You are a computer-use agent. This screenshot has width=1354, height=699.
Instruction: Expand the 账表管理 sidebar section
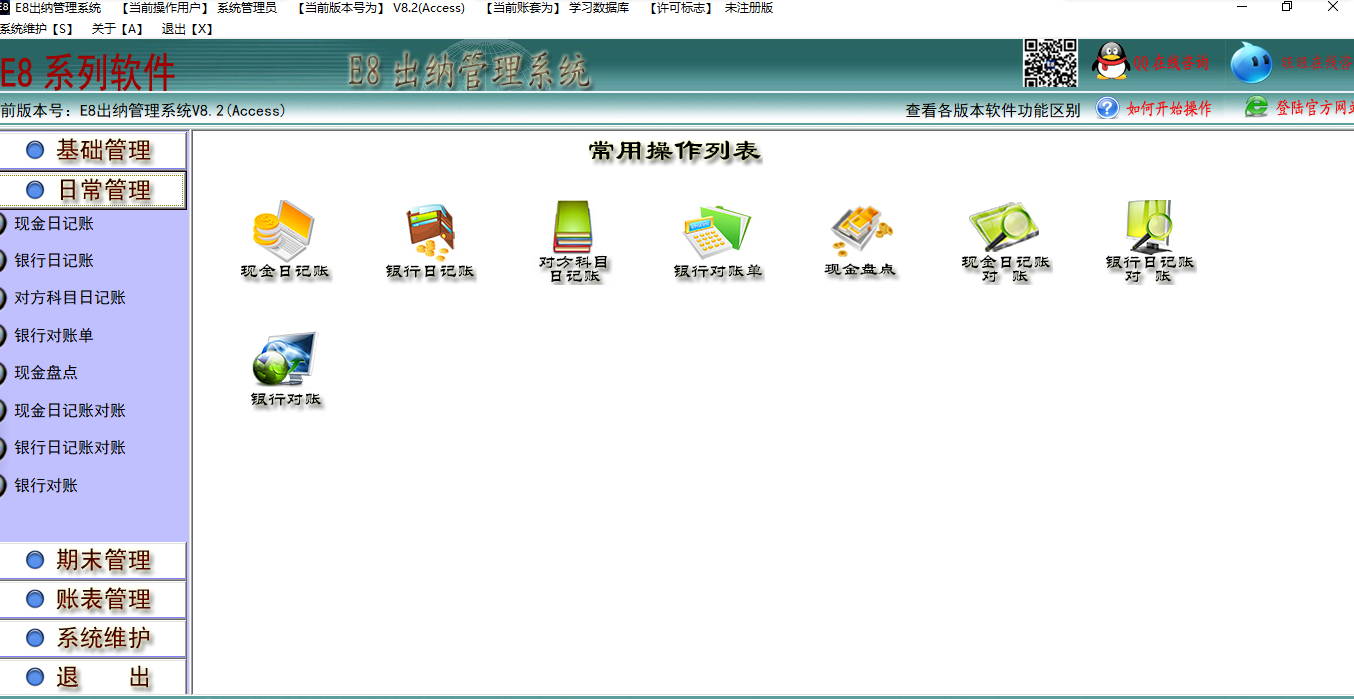pyautogui.click(x=93, y=599)
